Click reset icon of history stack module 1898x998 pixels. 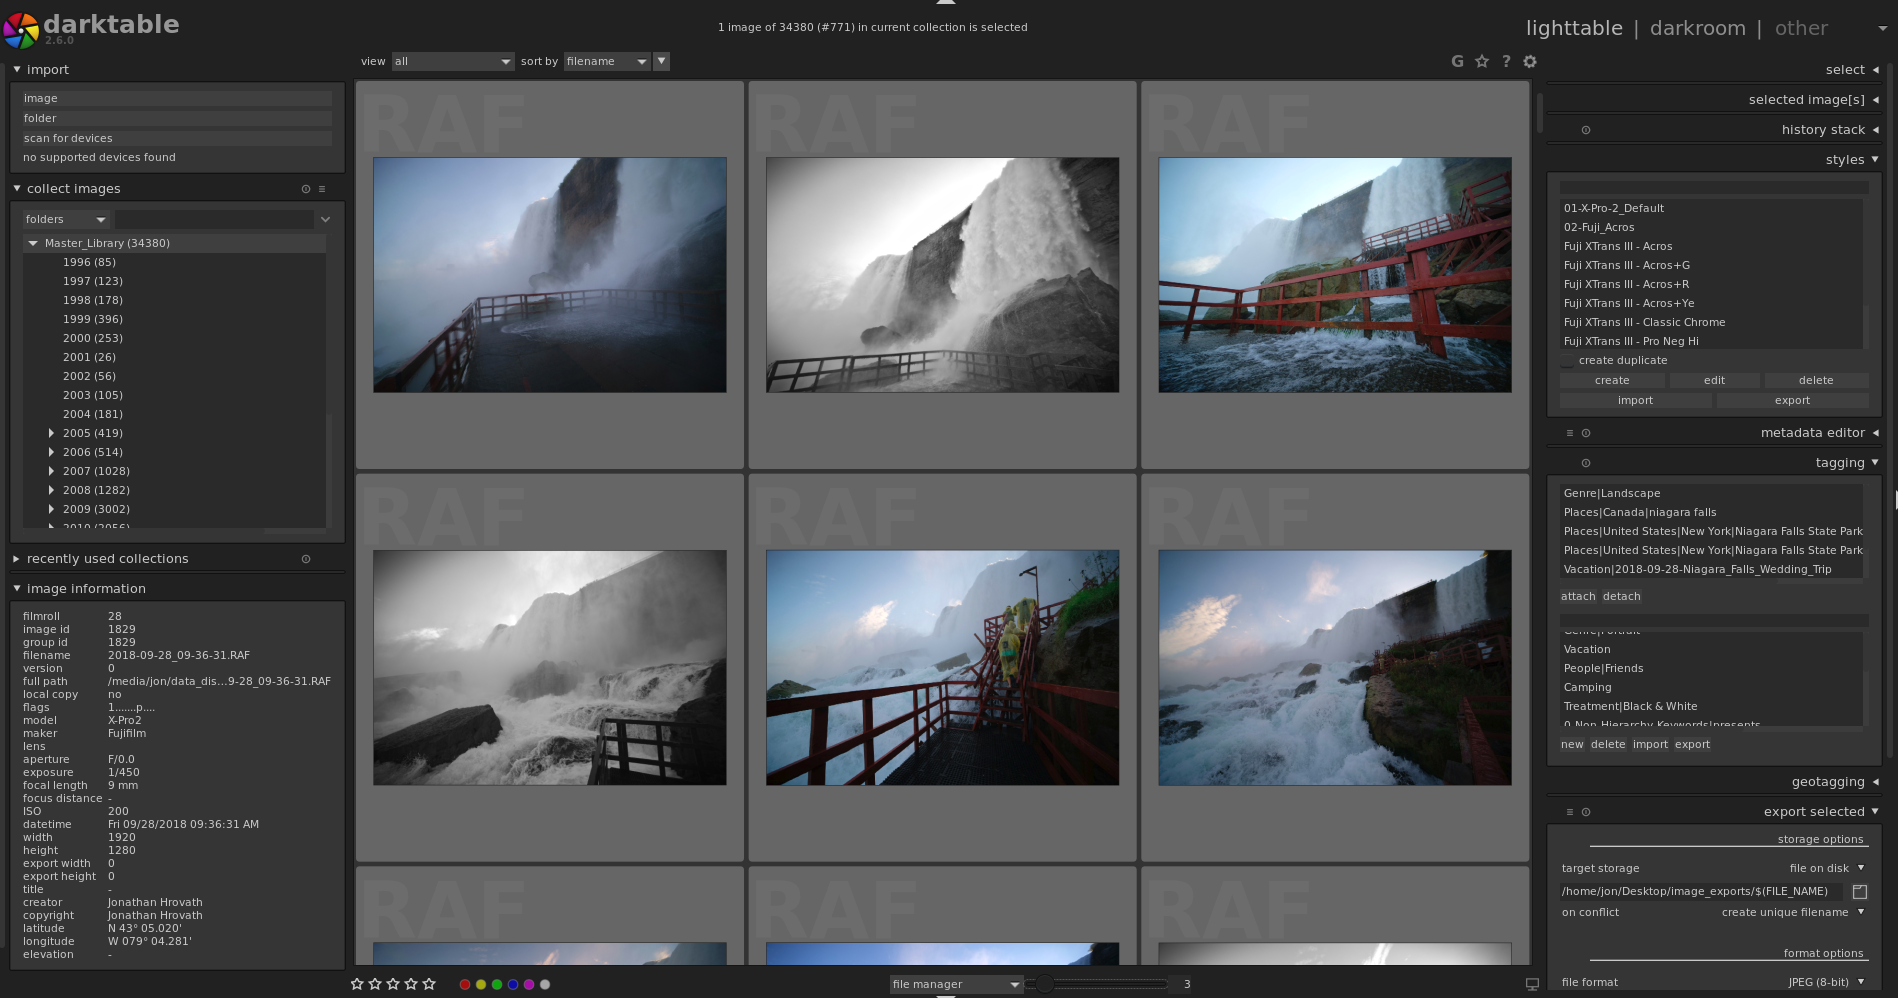click(x=1586, y=130)
